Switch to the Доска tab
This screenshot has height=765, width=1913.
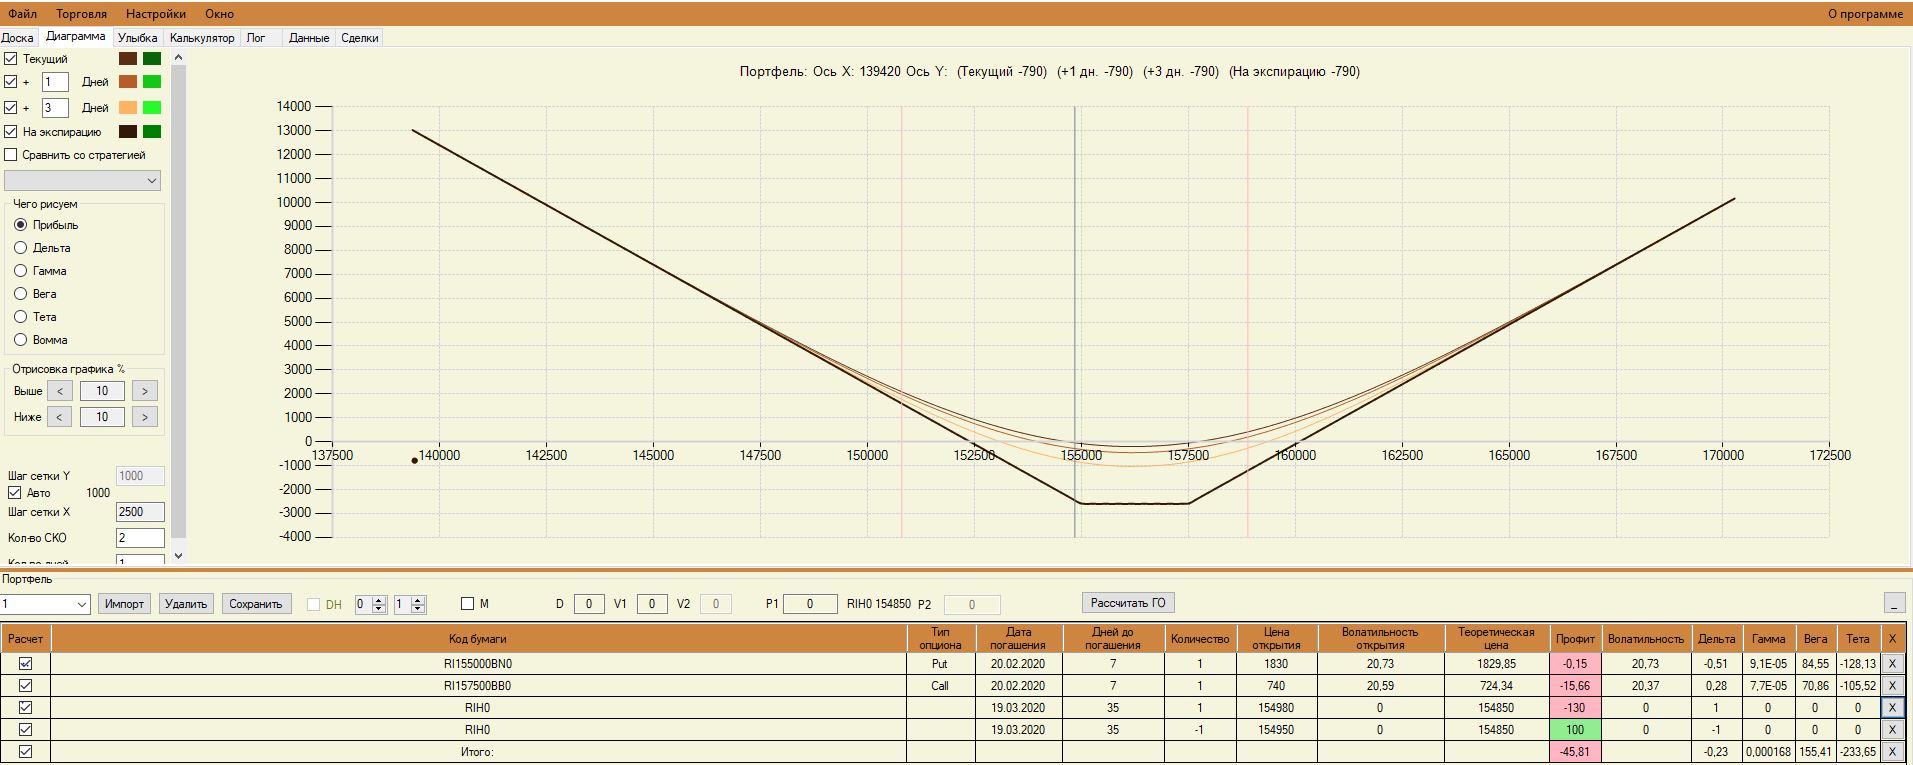coord(18,38)
